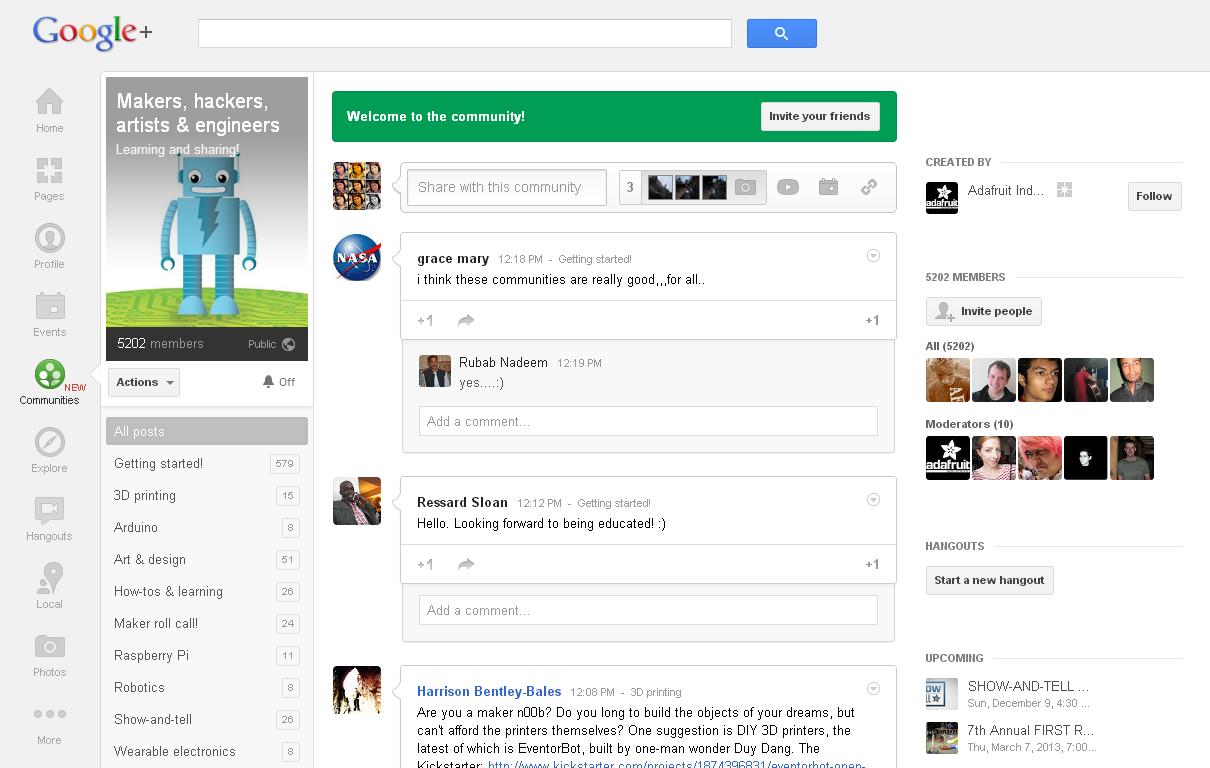Open Hangouts from the sidebar

[x=49, y=518]
